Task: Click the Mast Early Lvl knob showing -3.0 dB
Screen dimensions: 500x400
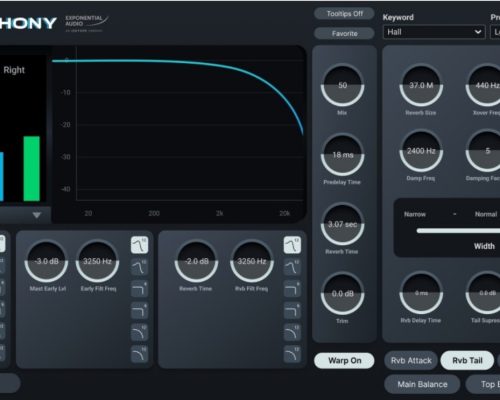Action: pos(46,261)
